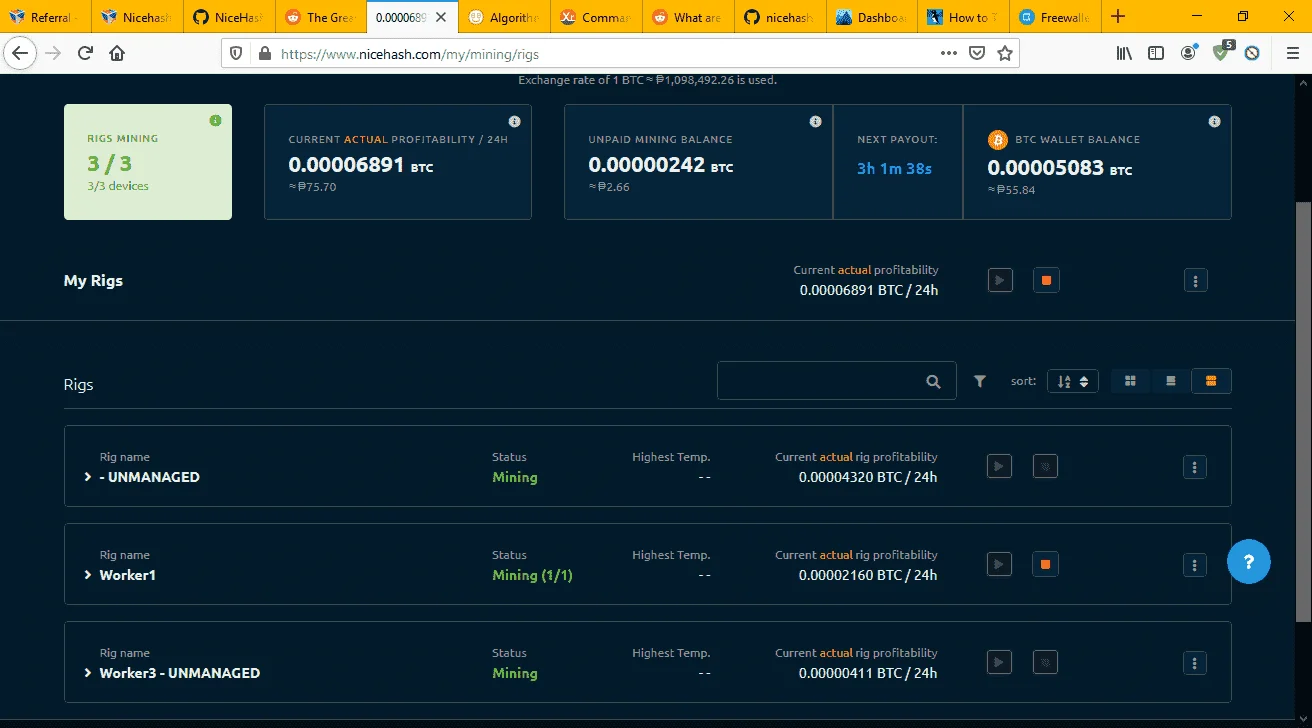Close the active 0.0000689 tab

[441, 17]
